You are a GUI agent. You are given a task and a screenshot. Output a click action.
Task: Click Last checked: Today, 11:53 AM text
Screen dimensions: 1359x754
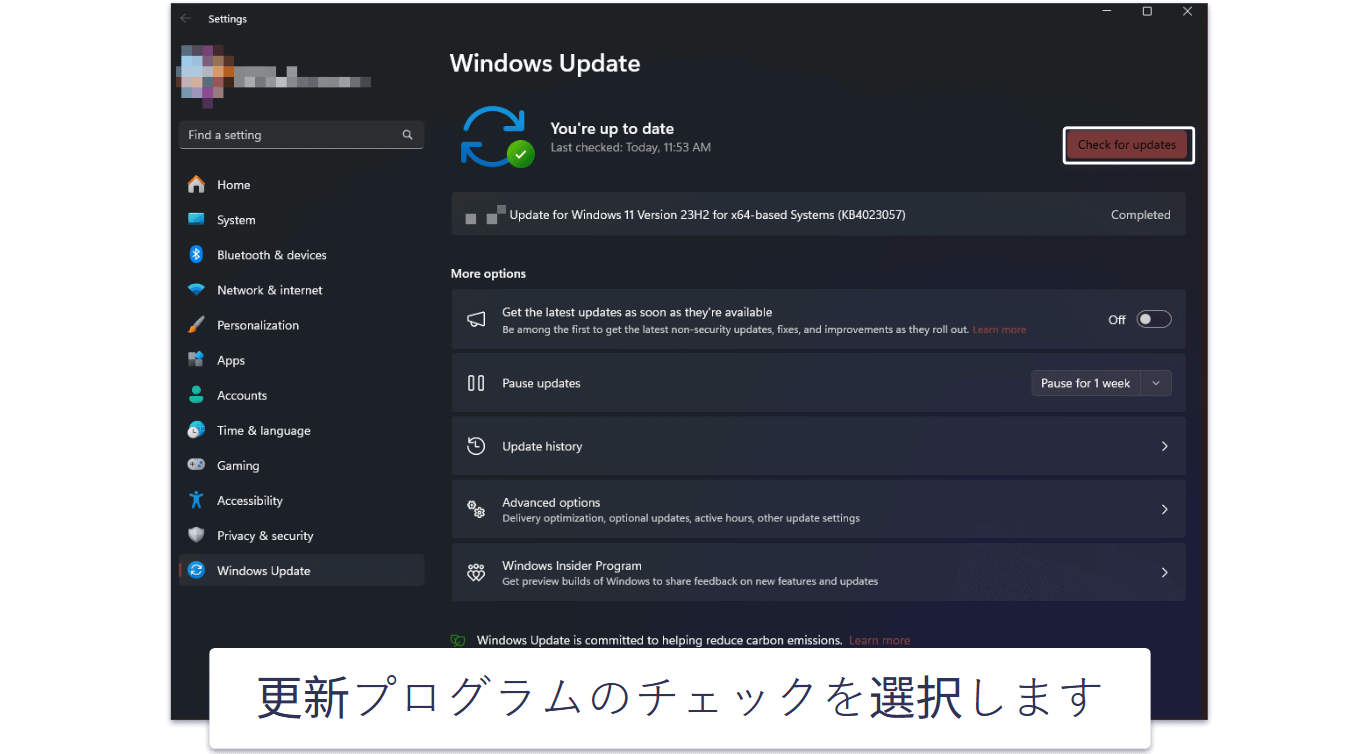(x=630, y=148)
